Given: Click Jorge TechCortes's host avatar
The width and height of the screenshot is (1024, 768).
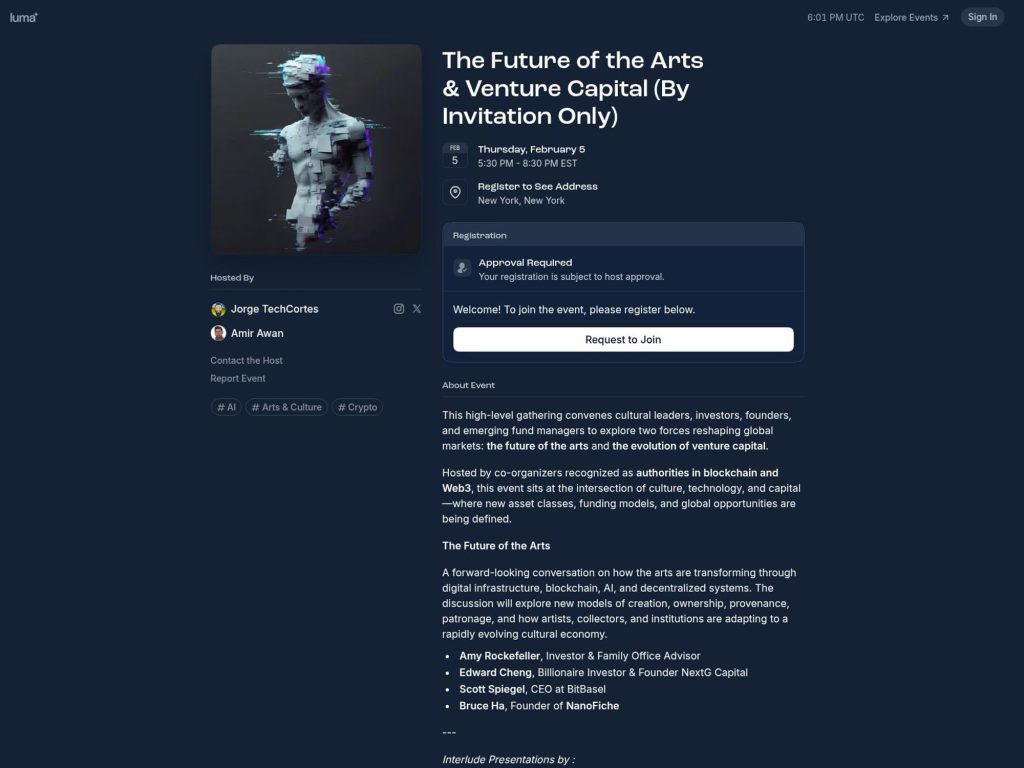Looking at the screenshot, I should point(218,309).
